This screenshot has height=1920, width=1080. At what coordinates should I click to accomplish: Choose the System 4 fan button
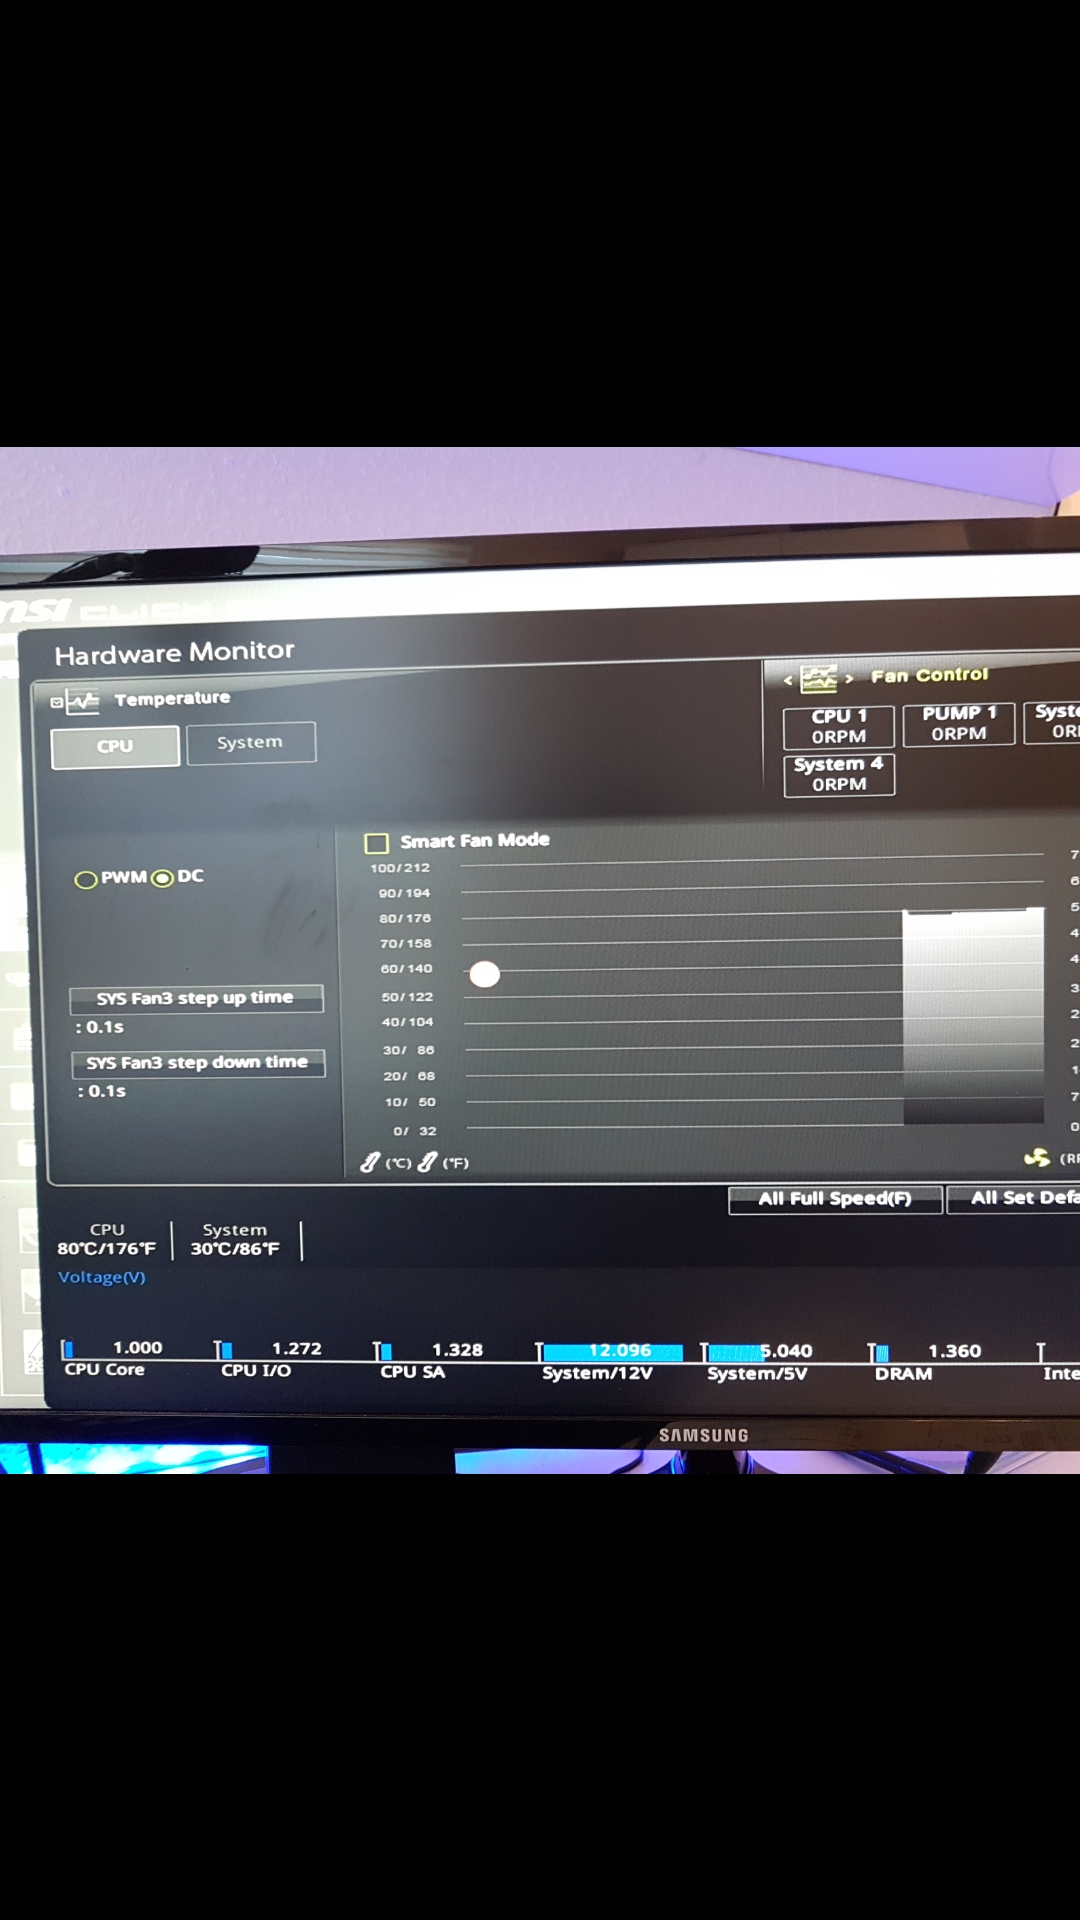839,774
